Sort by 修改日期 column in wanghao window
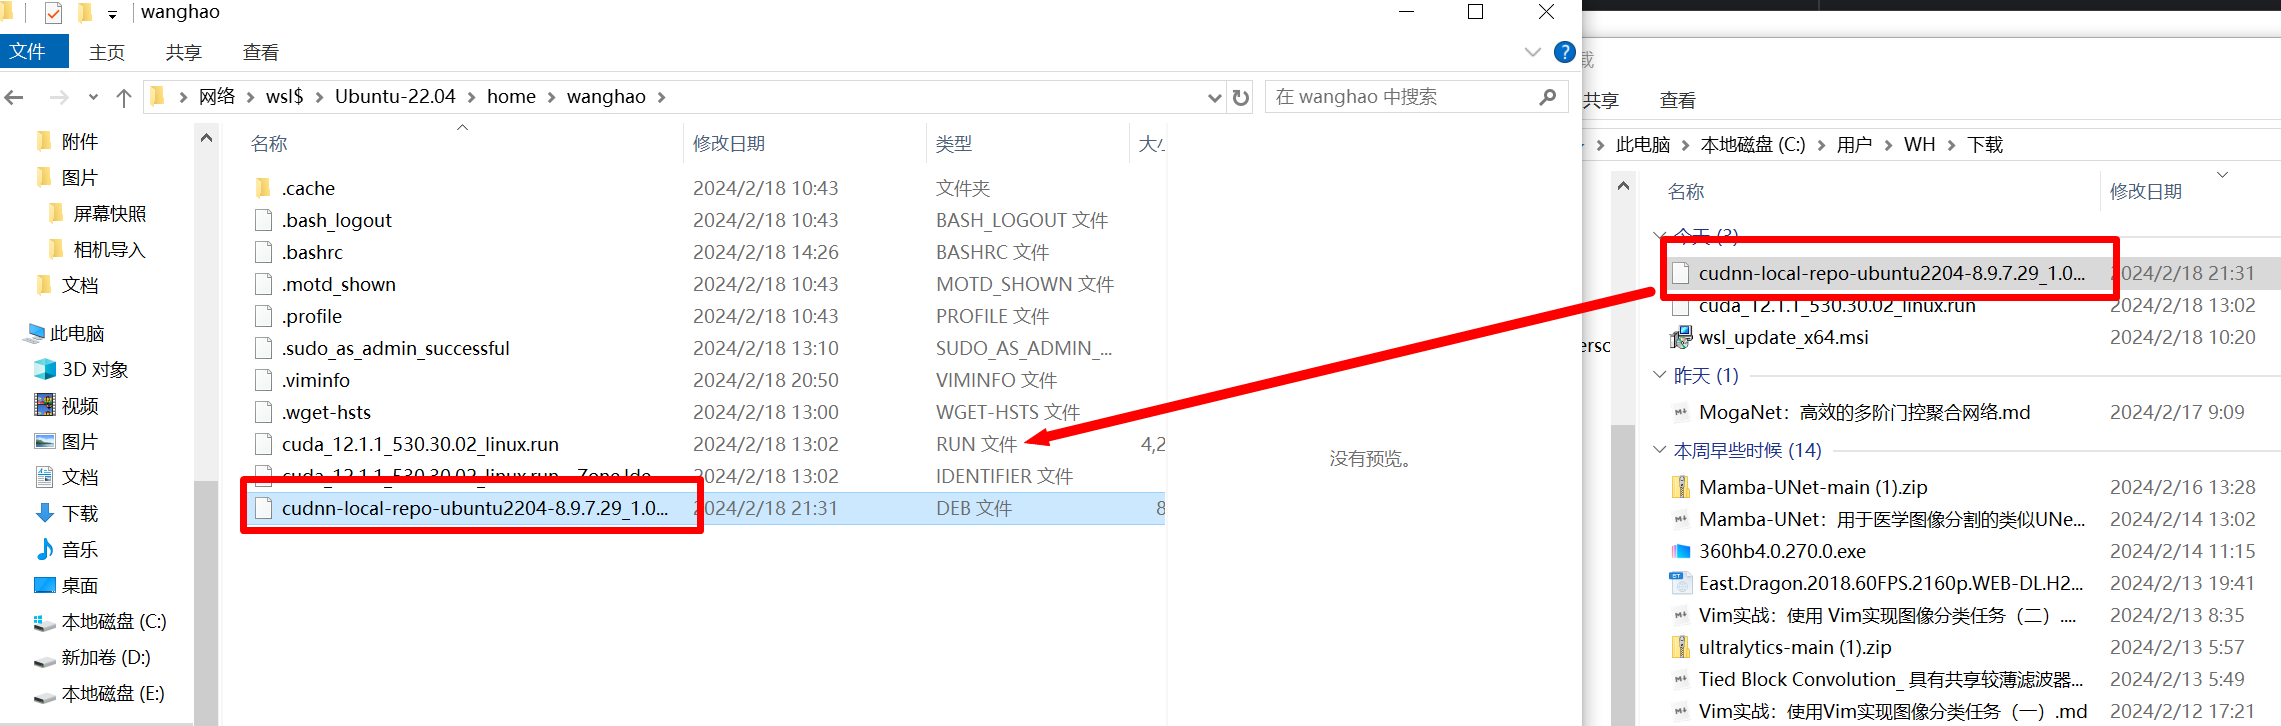 [729, 144]
